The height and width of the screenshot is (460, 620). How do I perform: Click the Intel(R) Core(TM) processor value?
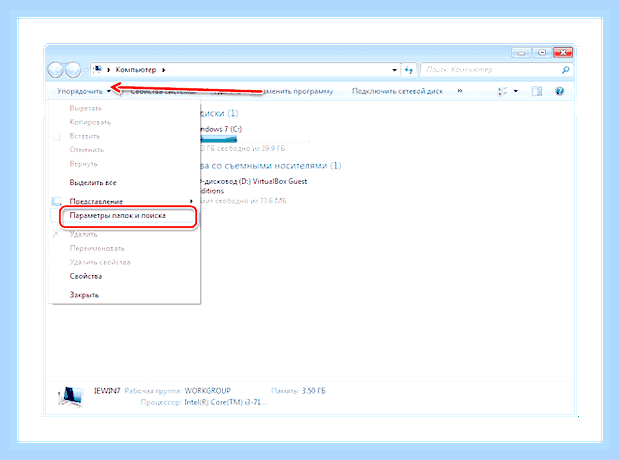pyautogui.click(x=226, y=402)
